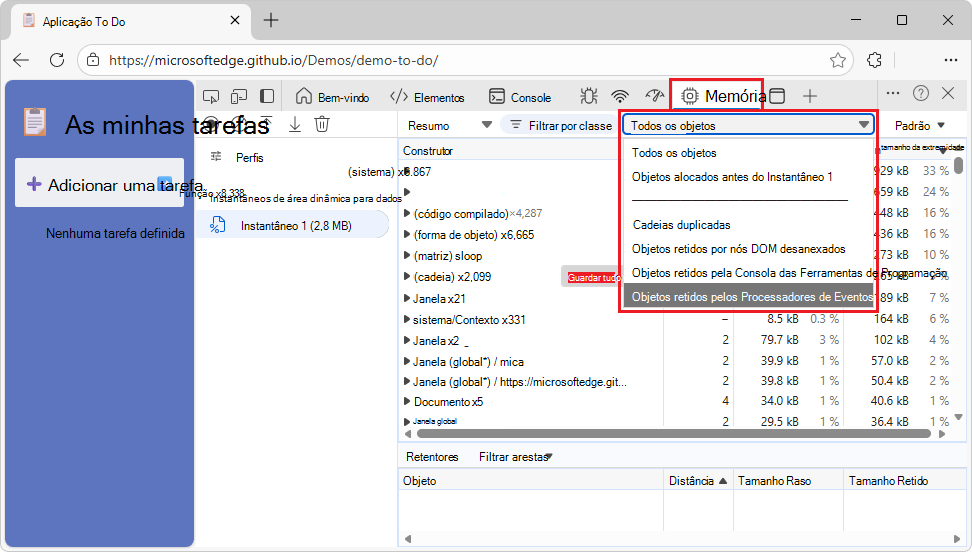Click the inspect element icon in DevTools

(211, 96)
